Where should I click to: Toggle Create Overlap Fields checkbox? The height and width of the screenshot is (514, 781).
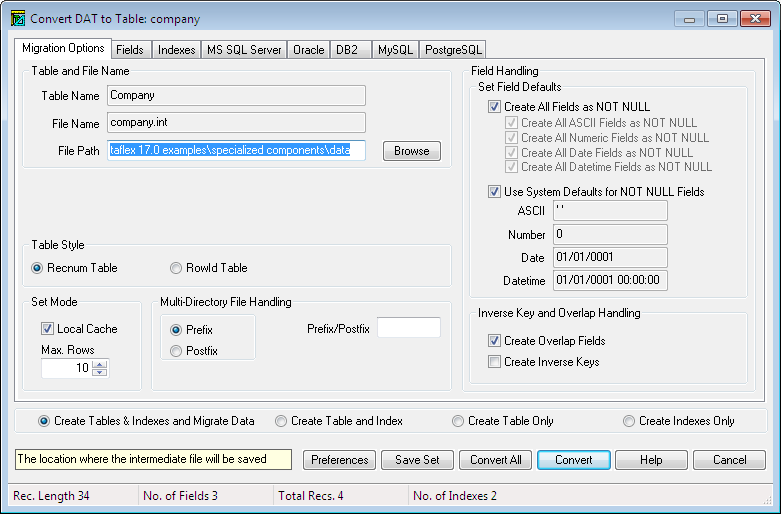point(494,341)
